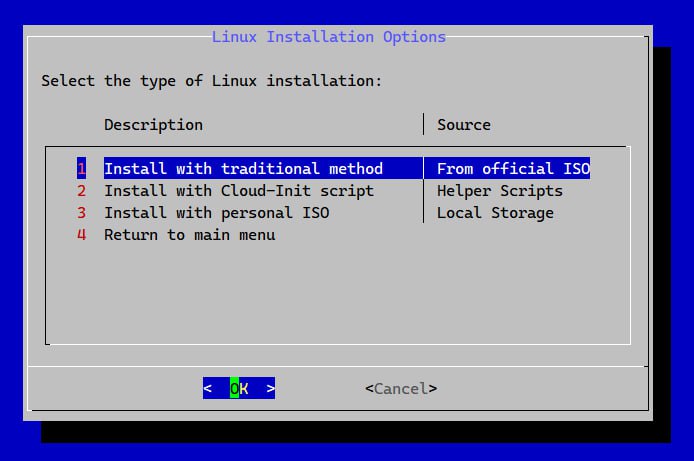Click the 'Linux Installation Options' title
Viewport: 694px width, 461px height.
[x=329, y=37]
